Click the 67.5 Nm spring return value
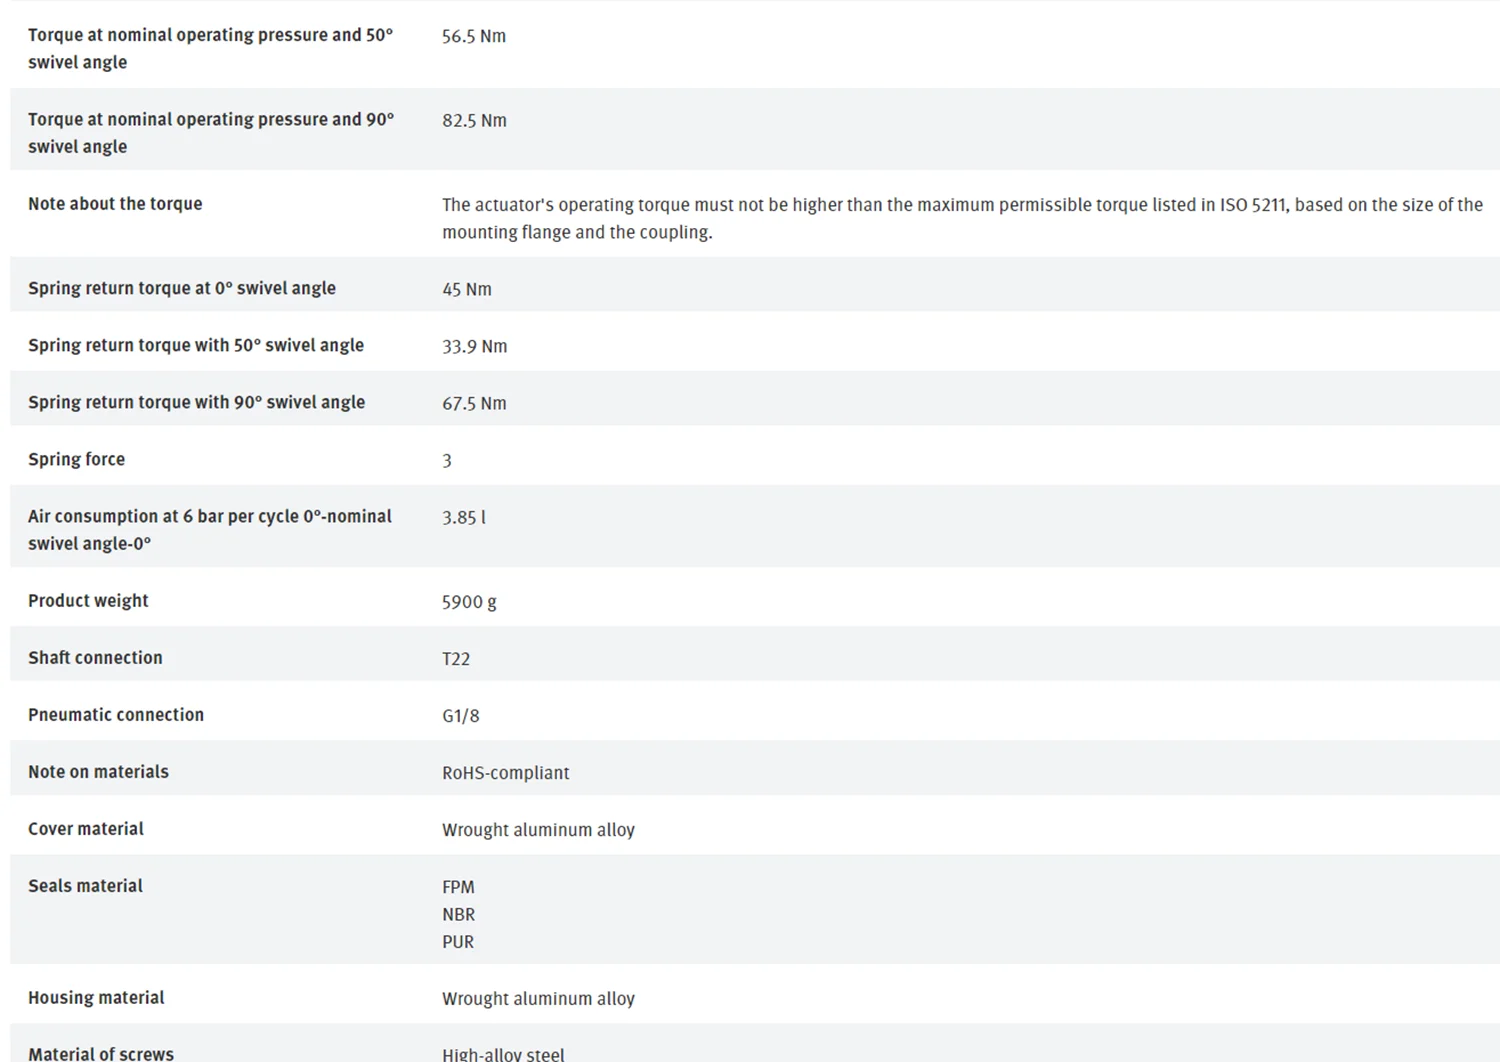Viewport: 1500px width, 1062px height. pos(474,403)
